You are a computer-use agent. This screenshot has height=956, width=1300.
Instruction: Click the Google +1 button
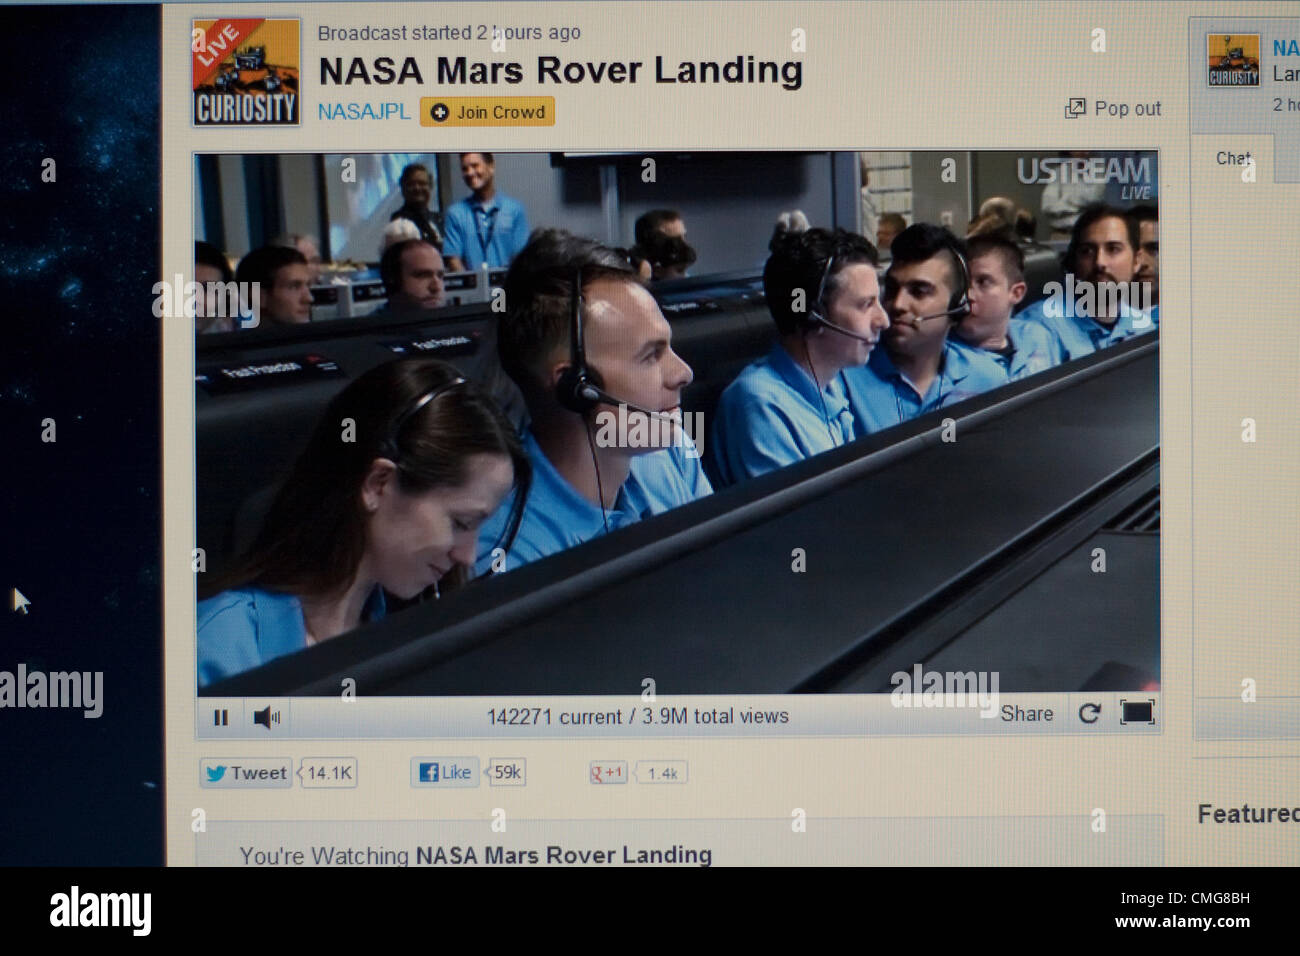(608, 773)
